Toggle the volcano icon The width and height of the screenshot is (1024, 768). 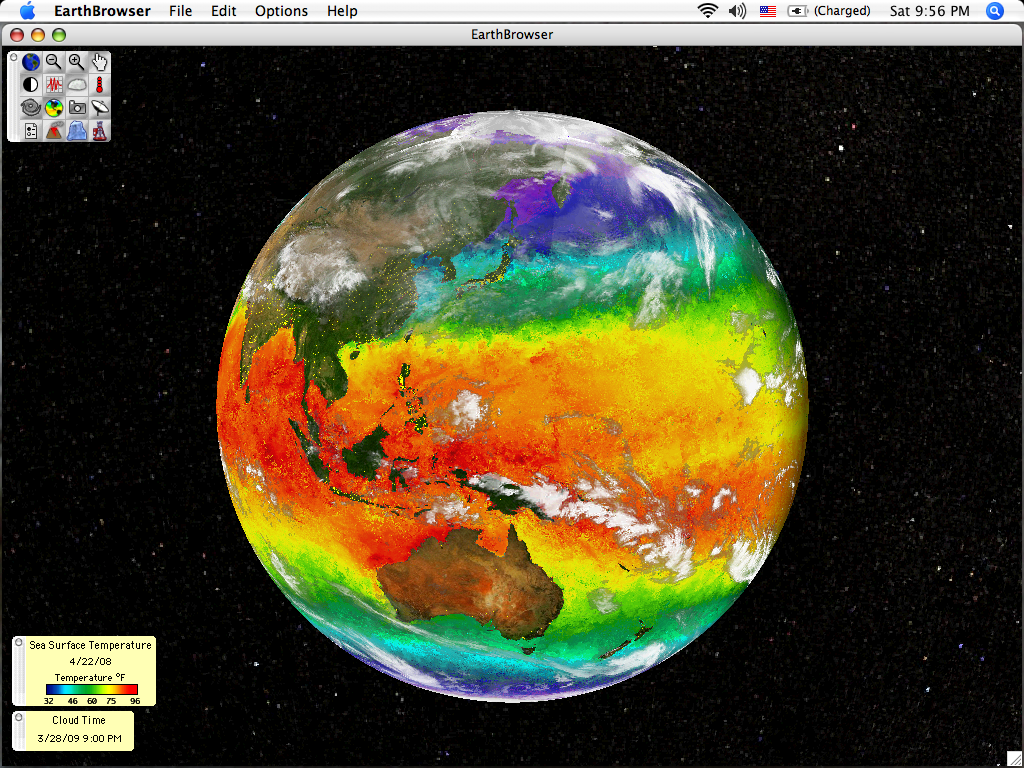54,131
